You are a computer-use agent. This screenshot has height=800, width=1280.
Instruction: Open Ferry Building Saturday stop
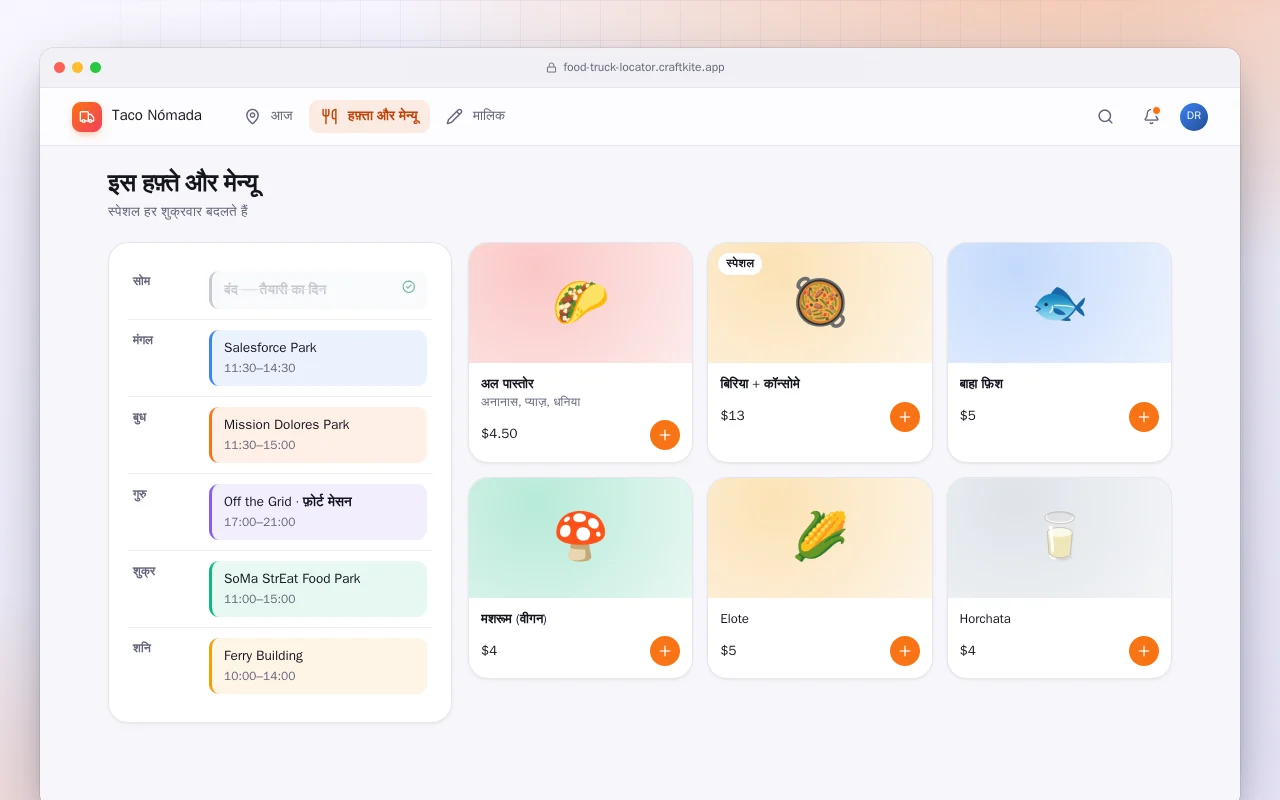pyautogui.click(x=318, y=666)
